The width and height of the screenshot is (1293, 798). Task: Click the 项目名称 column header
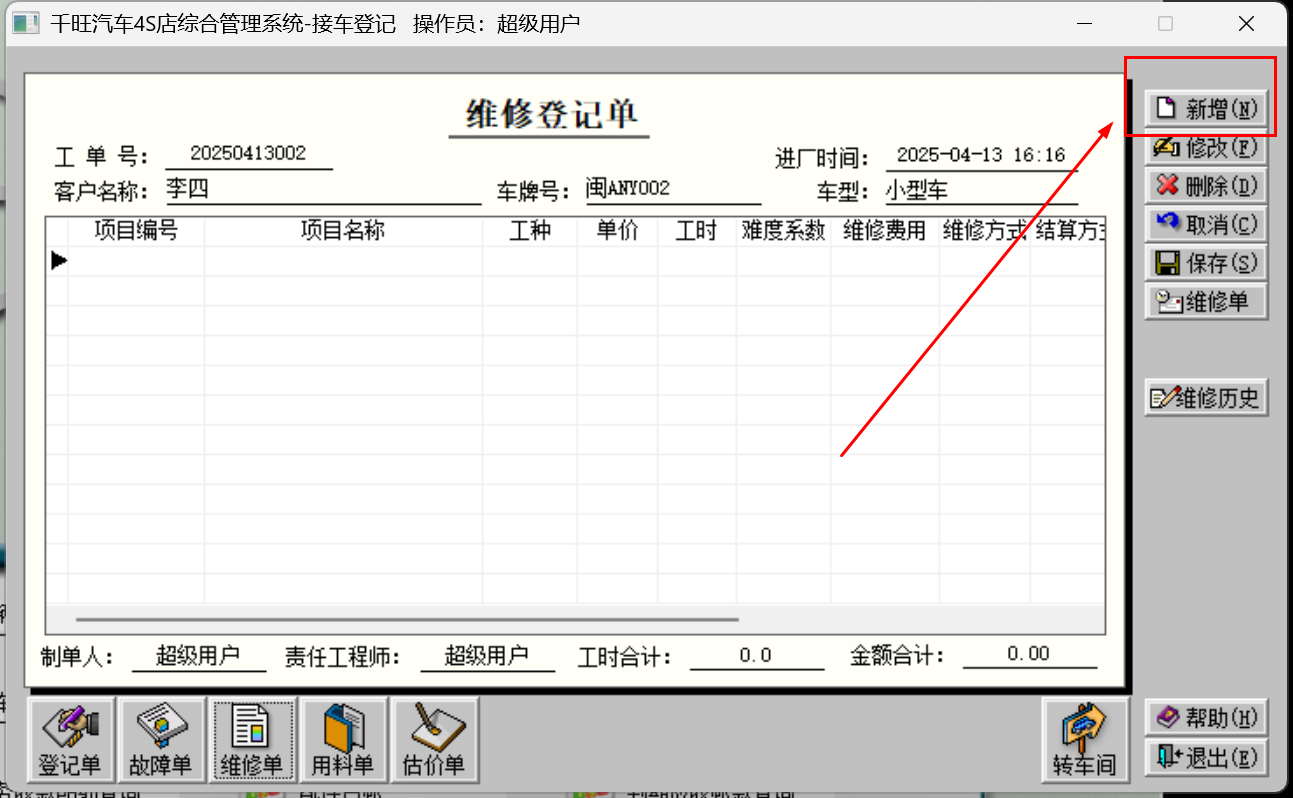343,231
